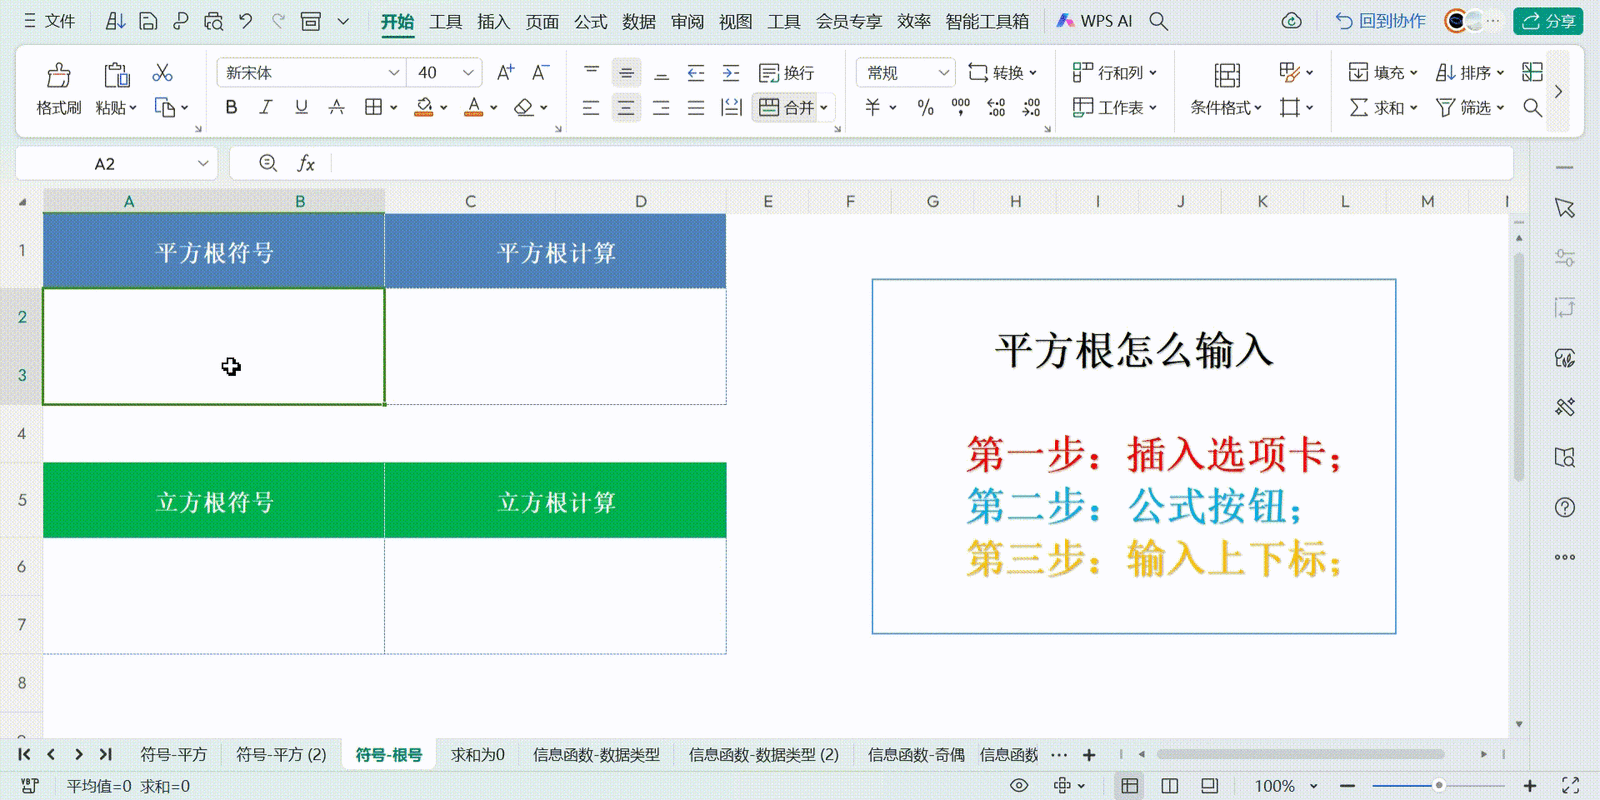Toggle Italic formatting

[x=266, y=107]
